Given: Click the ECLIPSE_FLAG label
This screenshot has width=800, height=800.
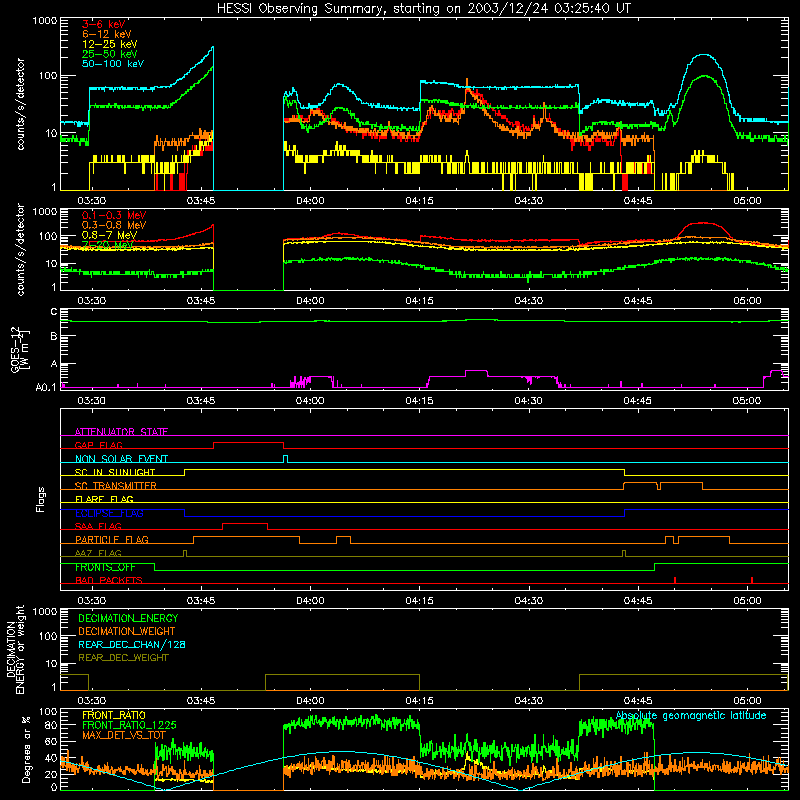Looking at the screenshot, I should point(109,513).
